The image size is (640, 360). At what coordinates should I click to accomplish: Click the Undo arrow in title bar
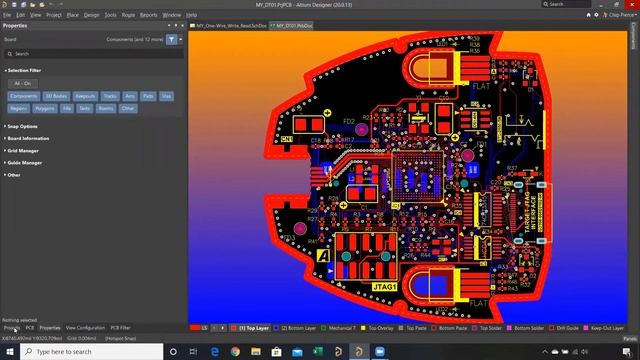point(51,4)
